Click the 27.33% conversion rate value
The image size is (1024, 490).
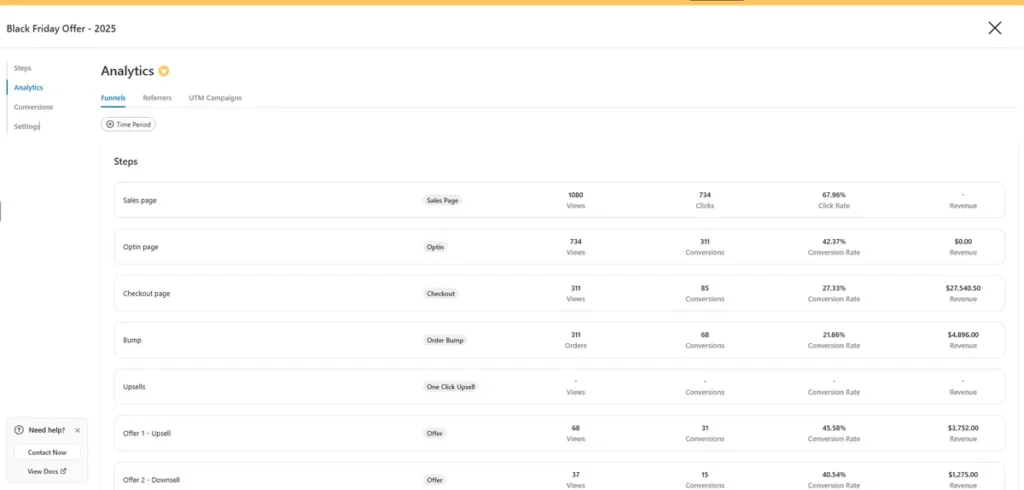coord(833,288)
